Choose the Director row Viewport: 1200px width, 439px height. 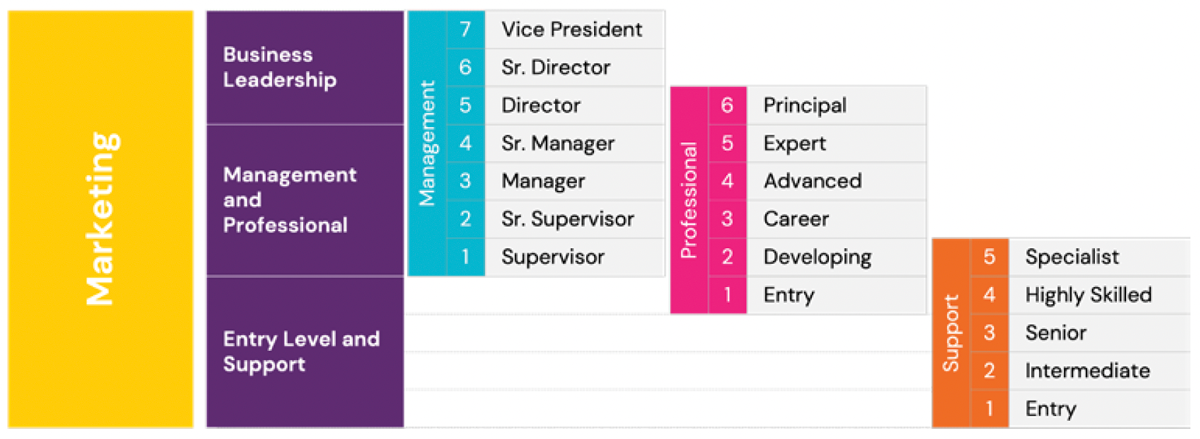(x=555, y=105)
